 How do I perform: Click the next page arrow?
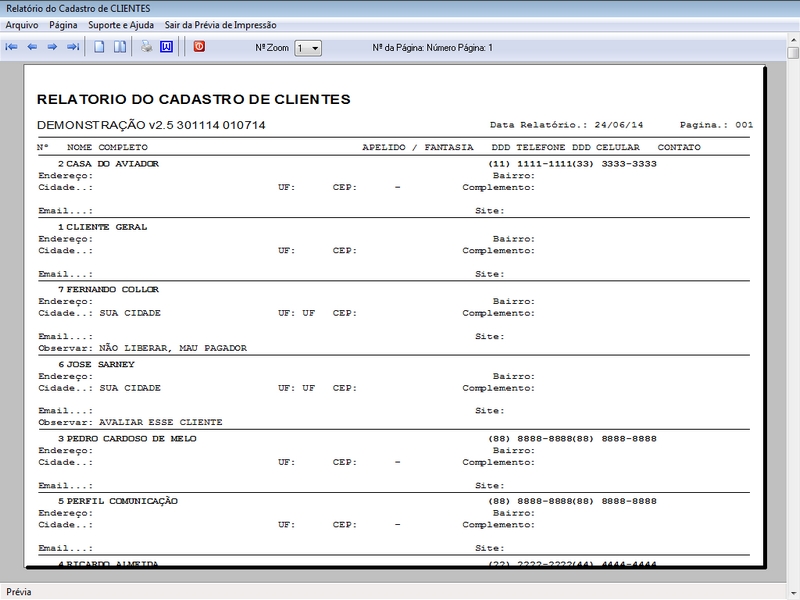[52, 47]
